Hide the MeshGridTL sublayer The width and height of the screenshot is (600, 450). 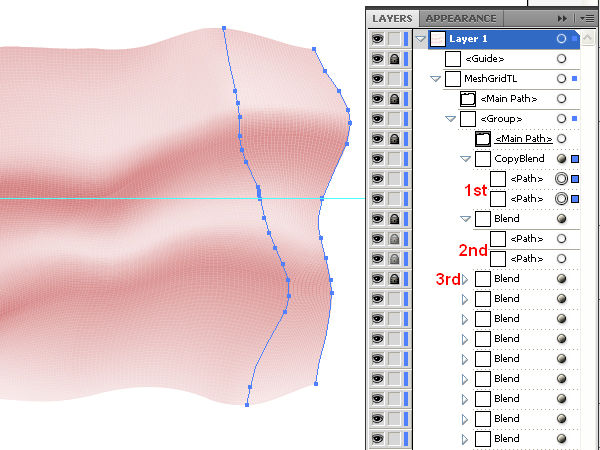pos(378,78)
